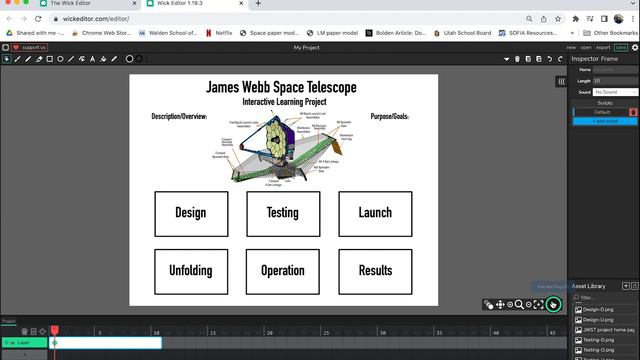Click the new project menu item

tap(571, 48)
